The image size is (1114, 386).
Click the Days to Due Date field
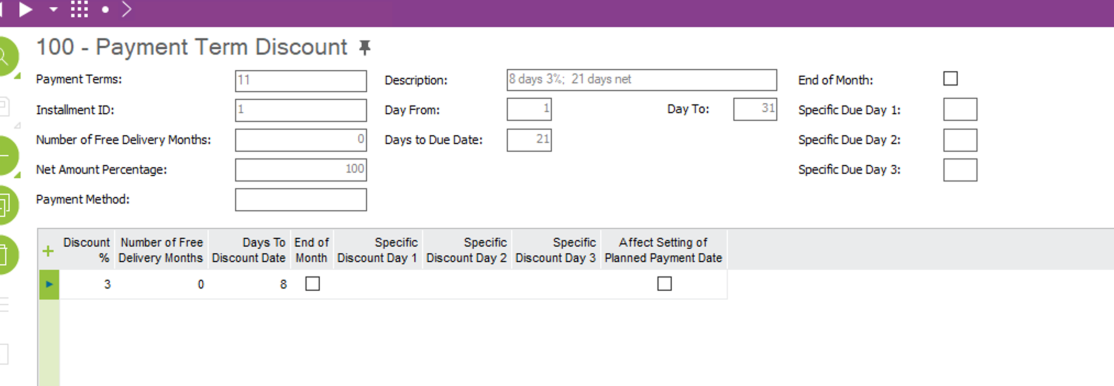(529, 140)
